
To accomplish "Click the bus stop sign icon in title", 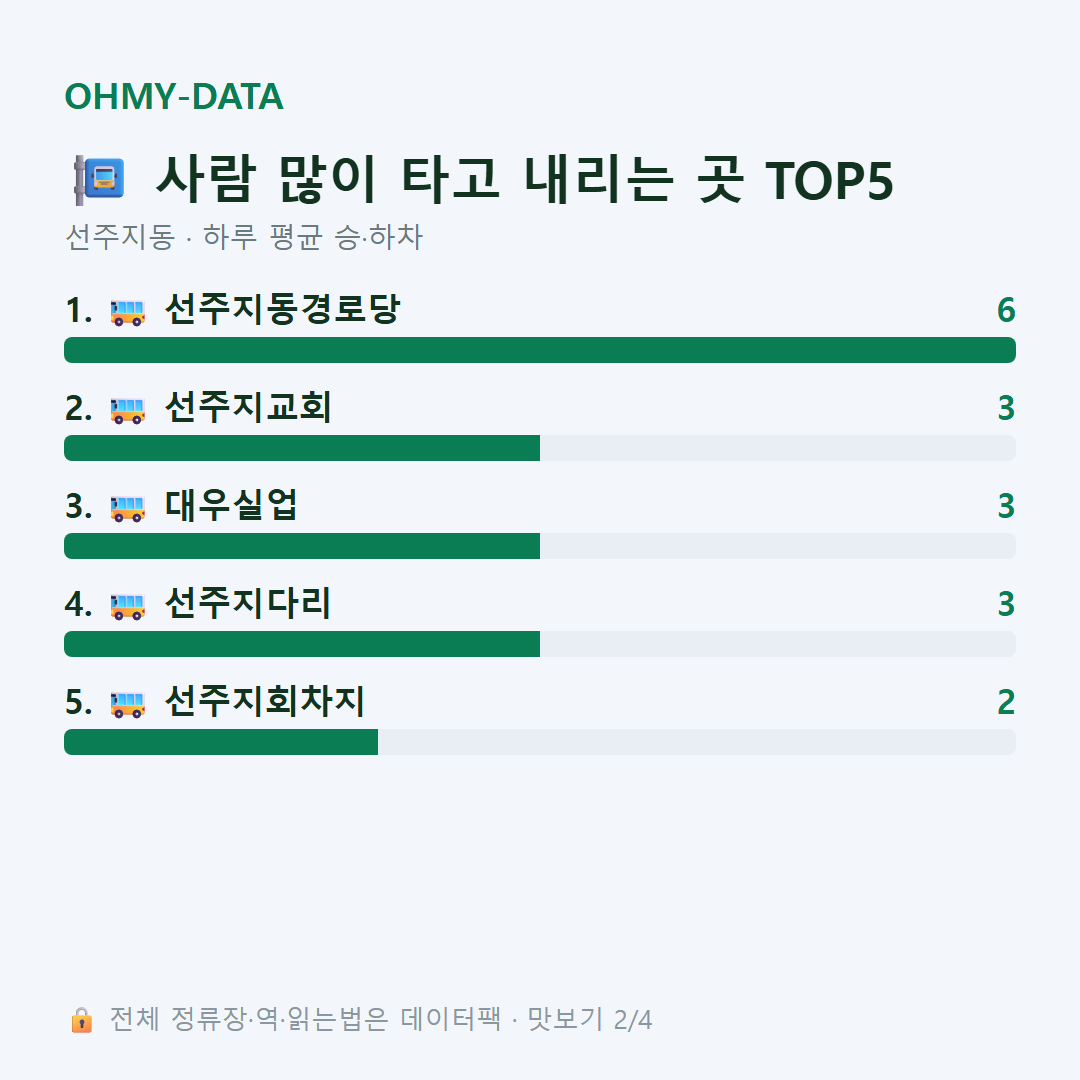I will point(99,180).
